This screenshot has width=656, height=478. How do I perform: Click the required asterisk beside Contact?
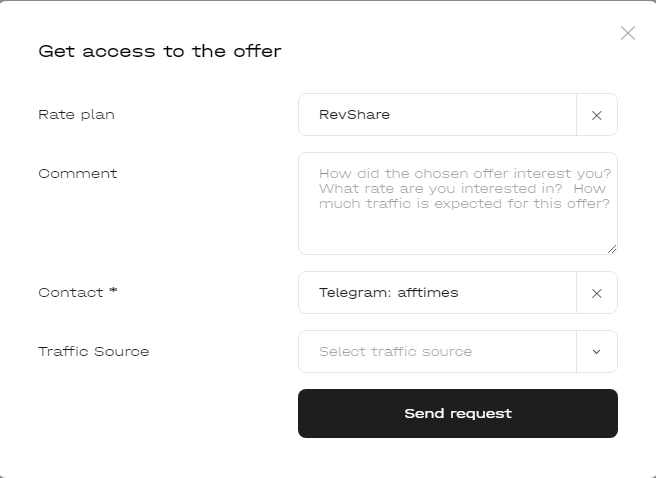pos(113,292)
